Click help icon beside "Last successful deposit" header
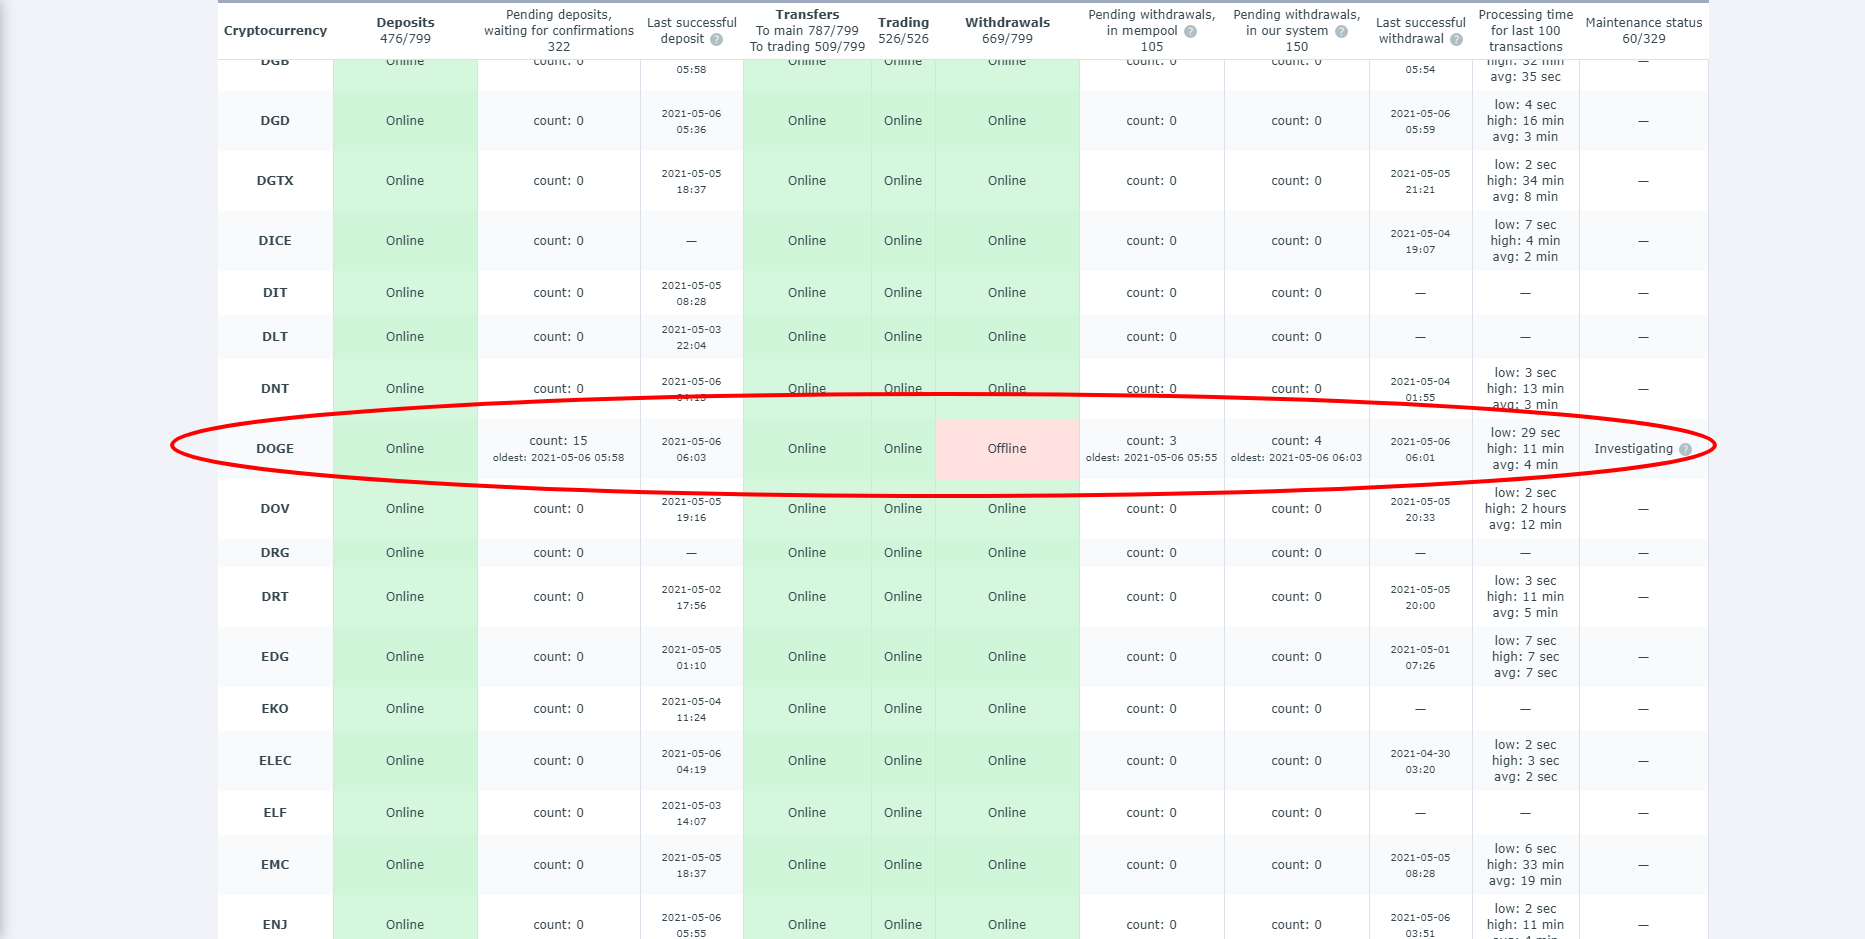The image size is (1865, 939). click(x=716, y=39)
